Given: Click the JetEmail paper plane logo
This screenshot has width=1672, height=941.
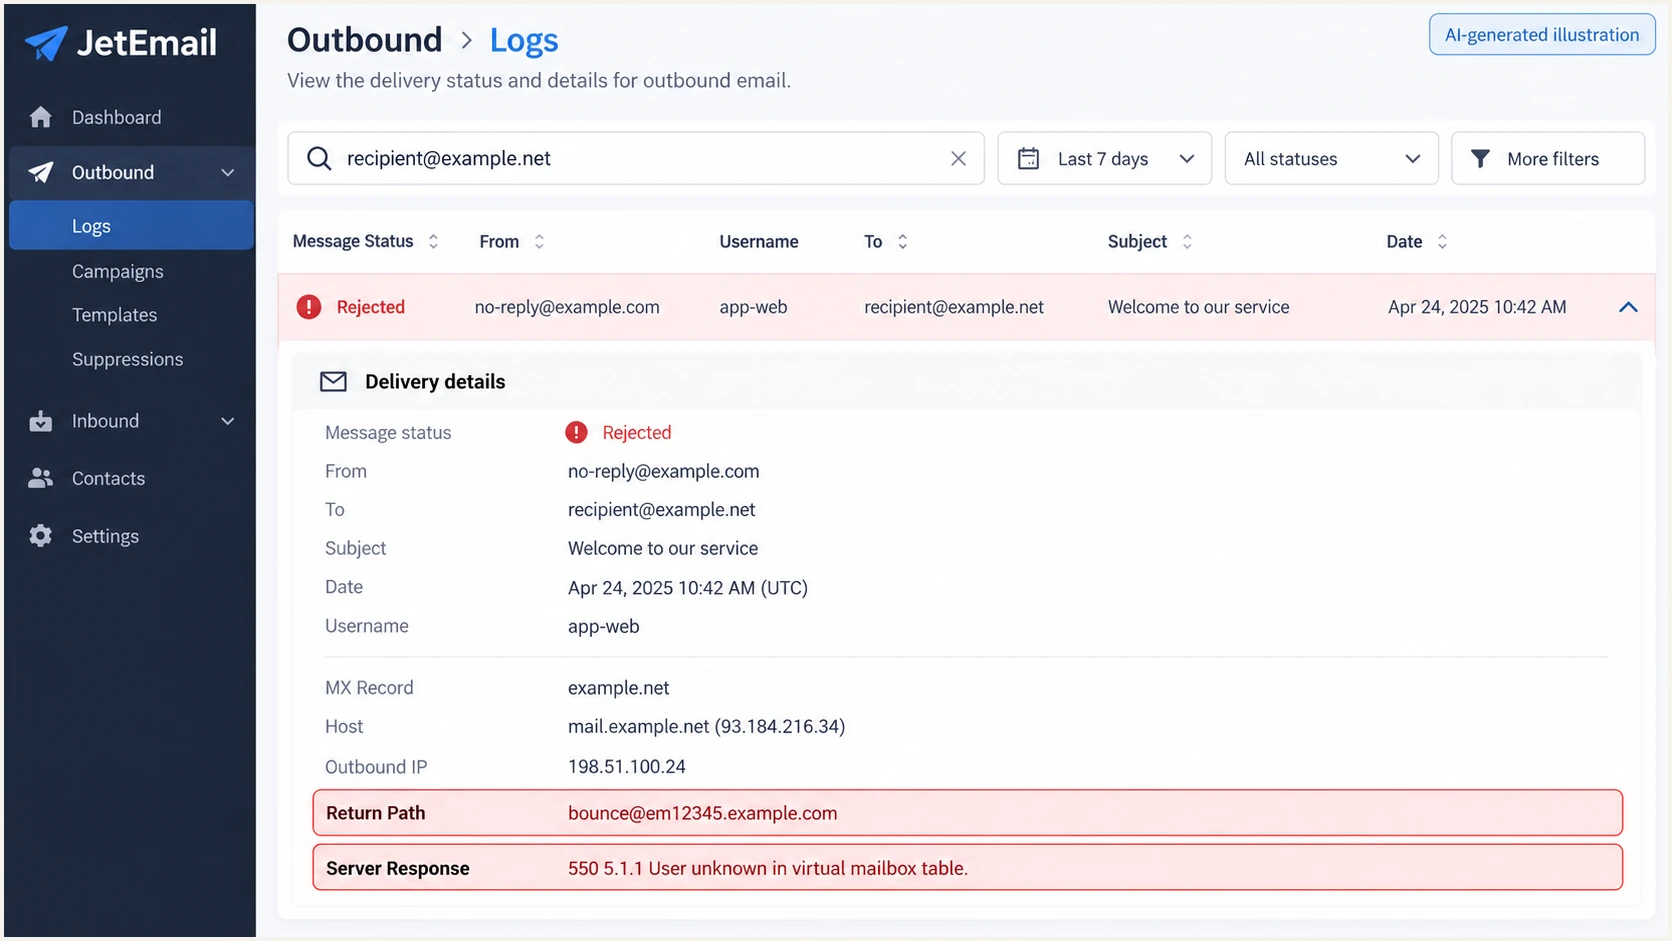Looking at the screenshot, I should pyautogui.click(x=46, y=43).
